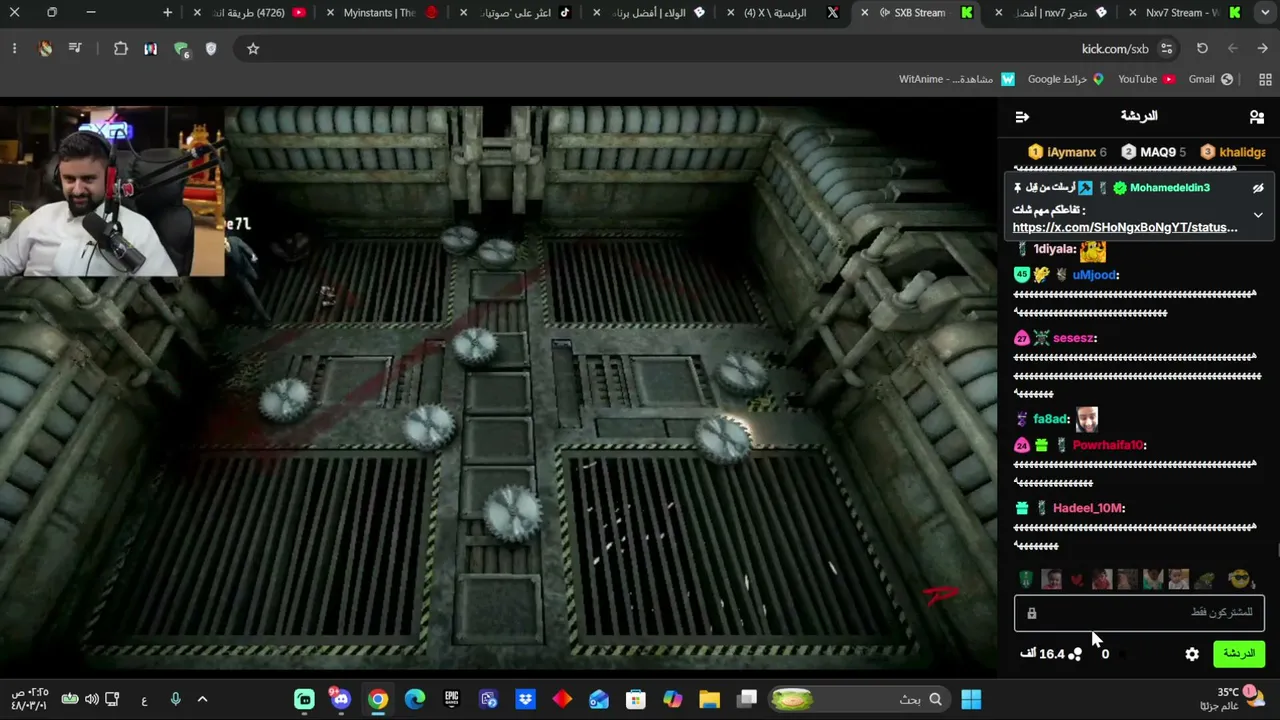Click the green chat send button
The height and width of the screenshot is (720, 1280).
tap(1239, 654)
